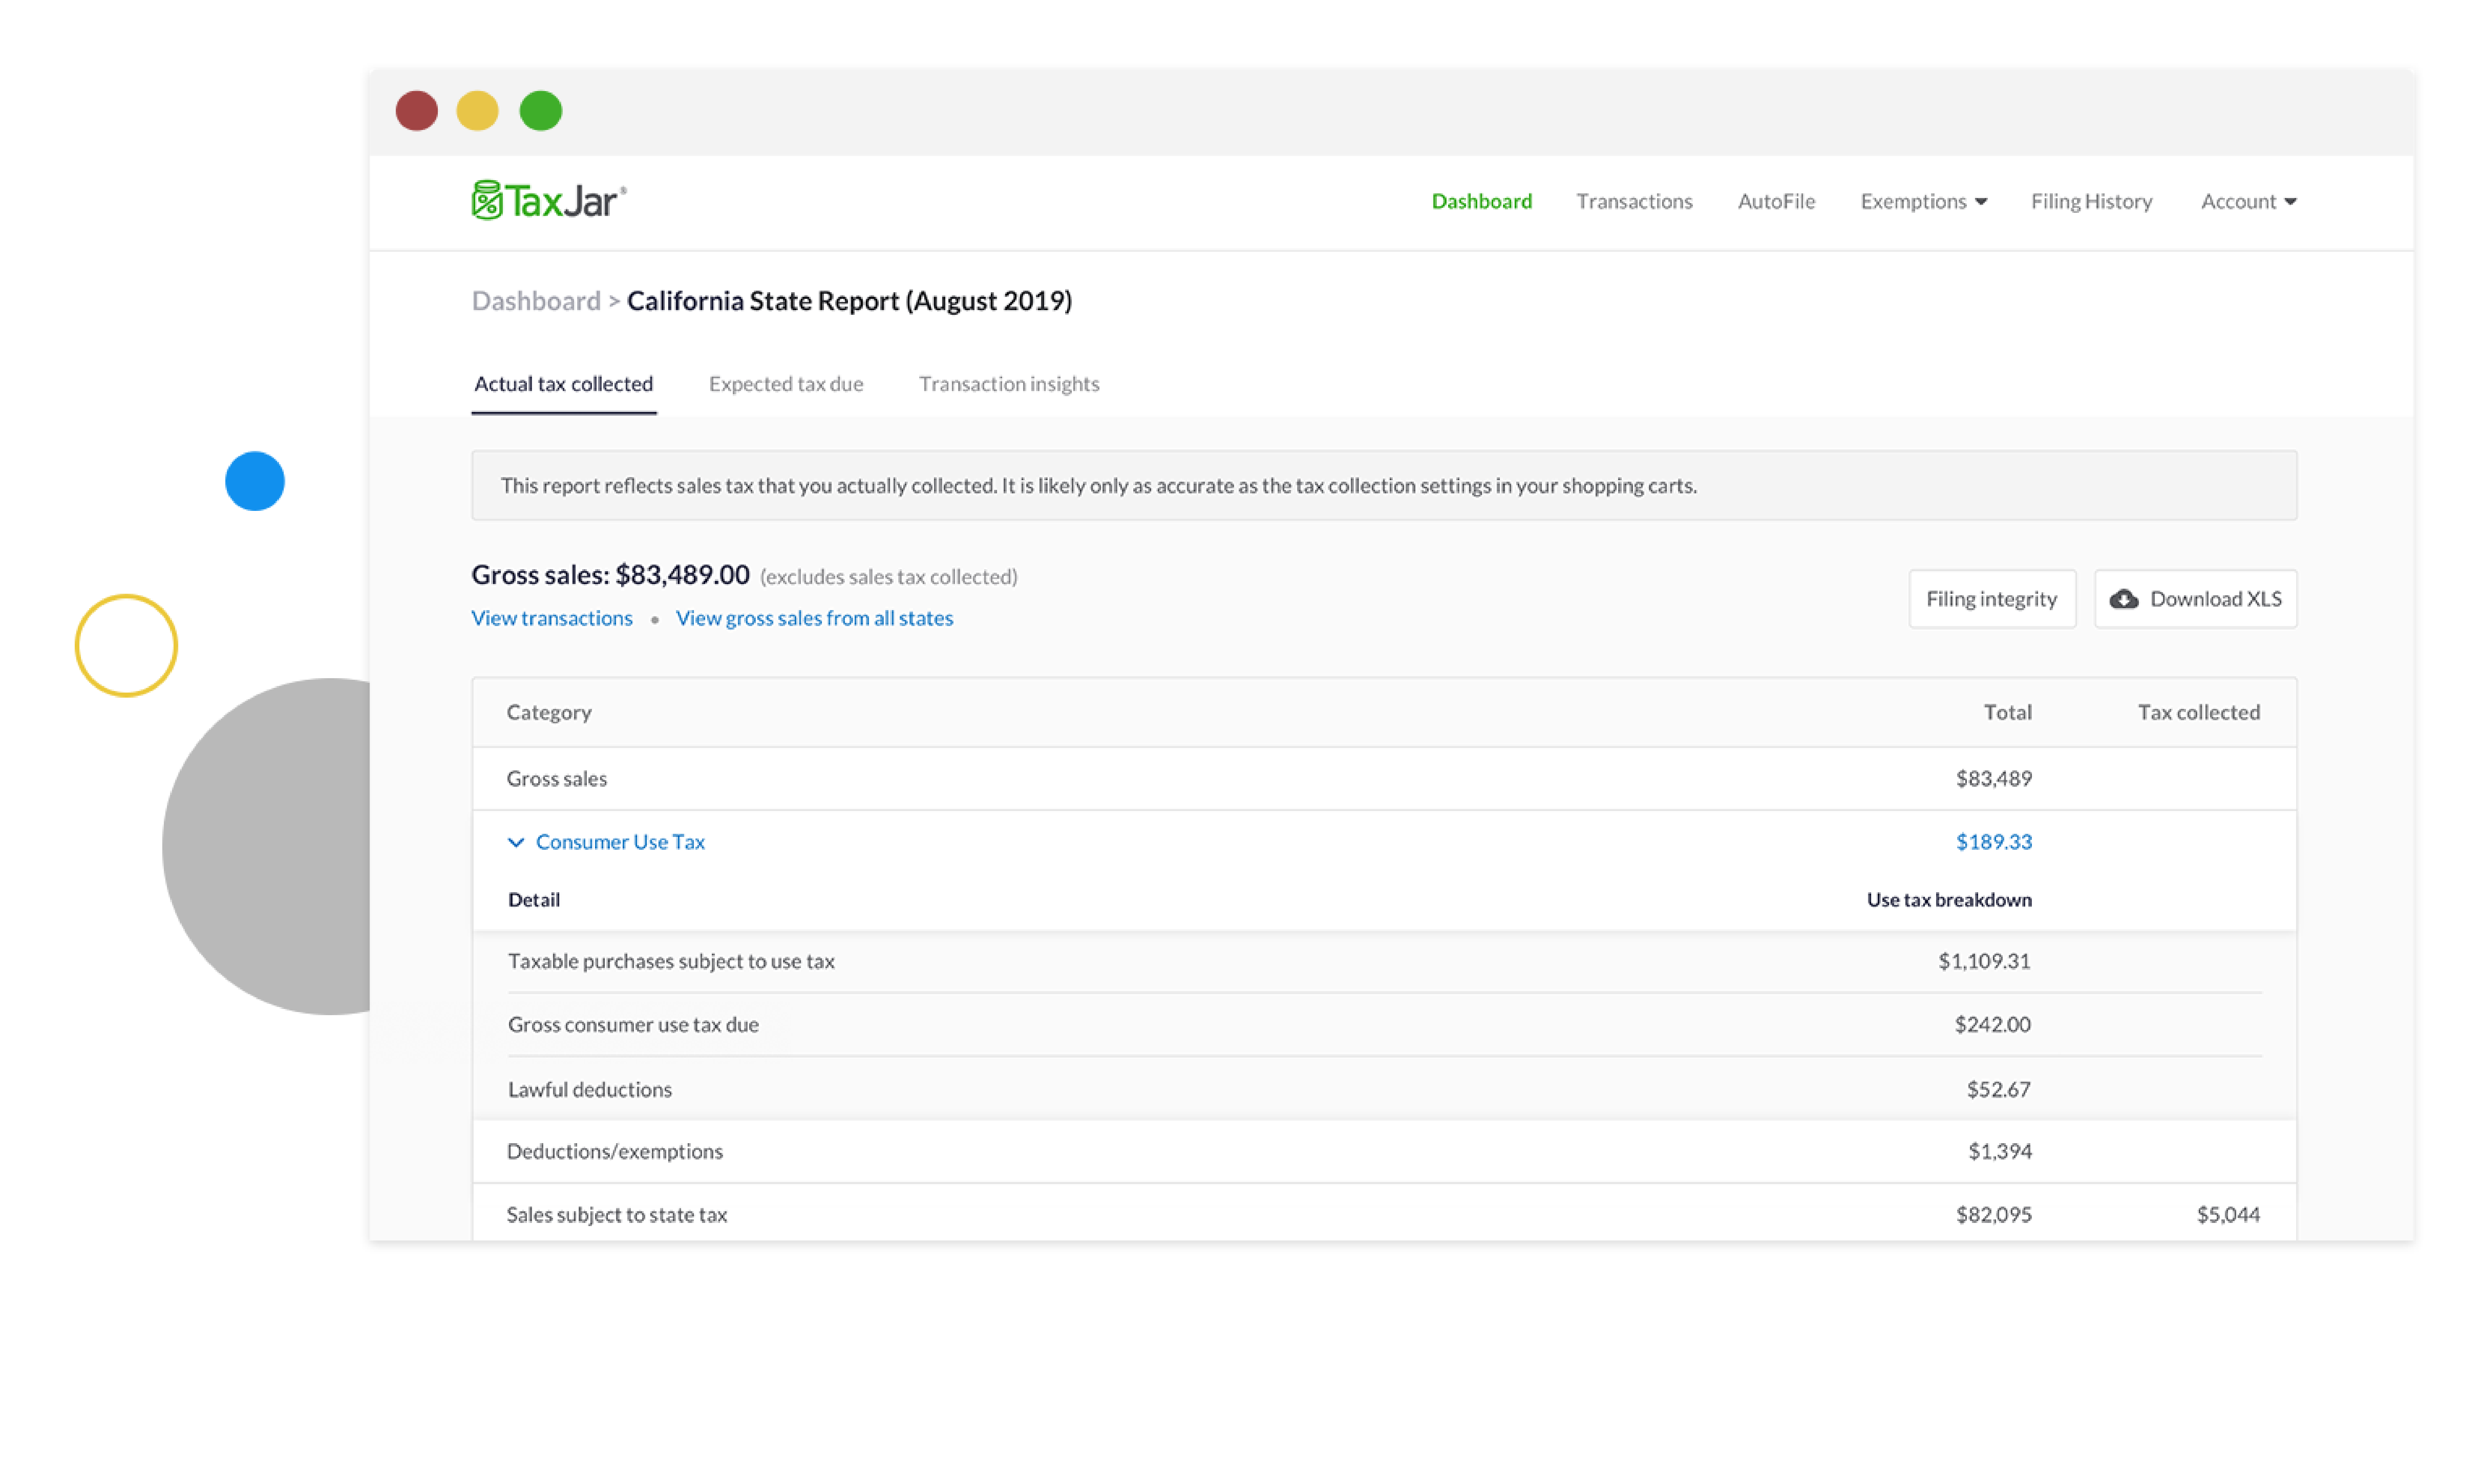Click the Taxable purchases subject to use tax label

point(671,961)
